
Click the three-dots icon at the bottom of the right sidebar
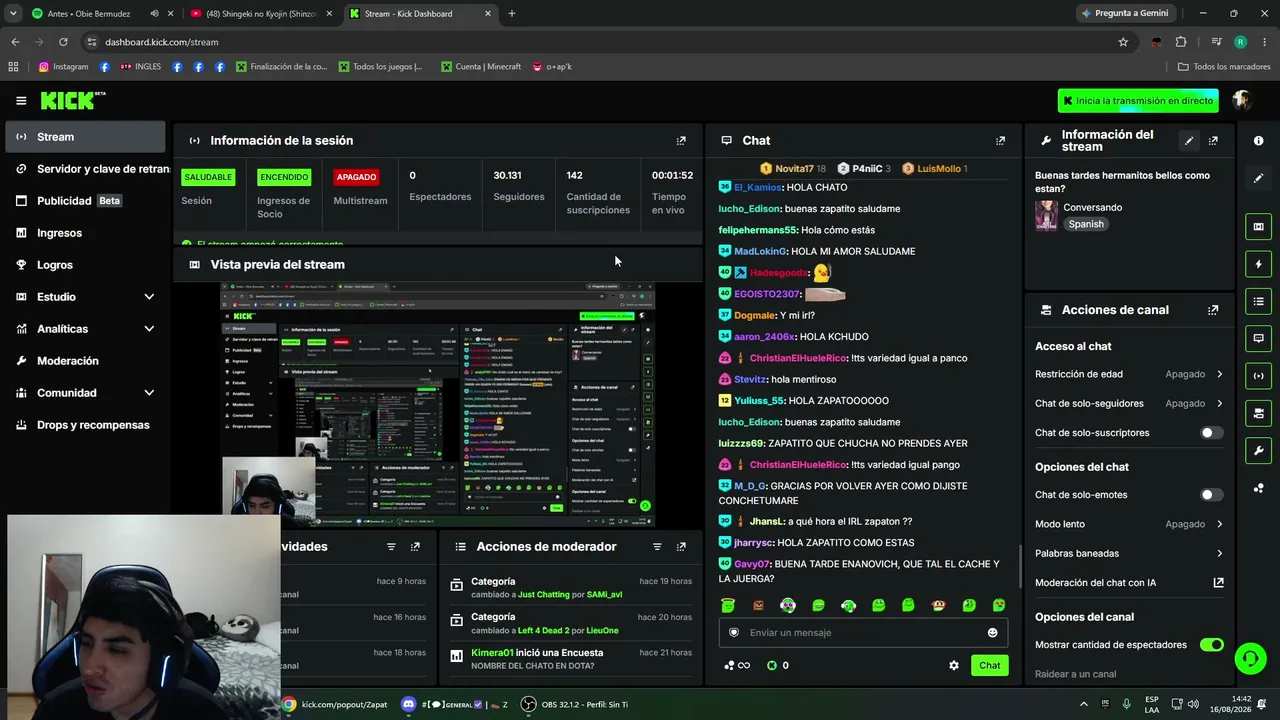coord(1259,488)
